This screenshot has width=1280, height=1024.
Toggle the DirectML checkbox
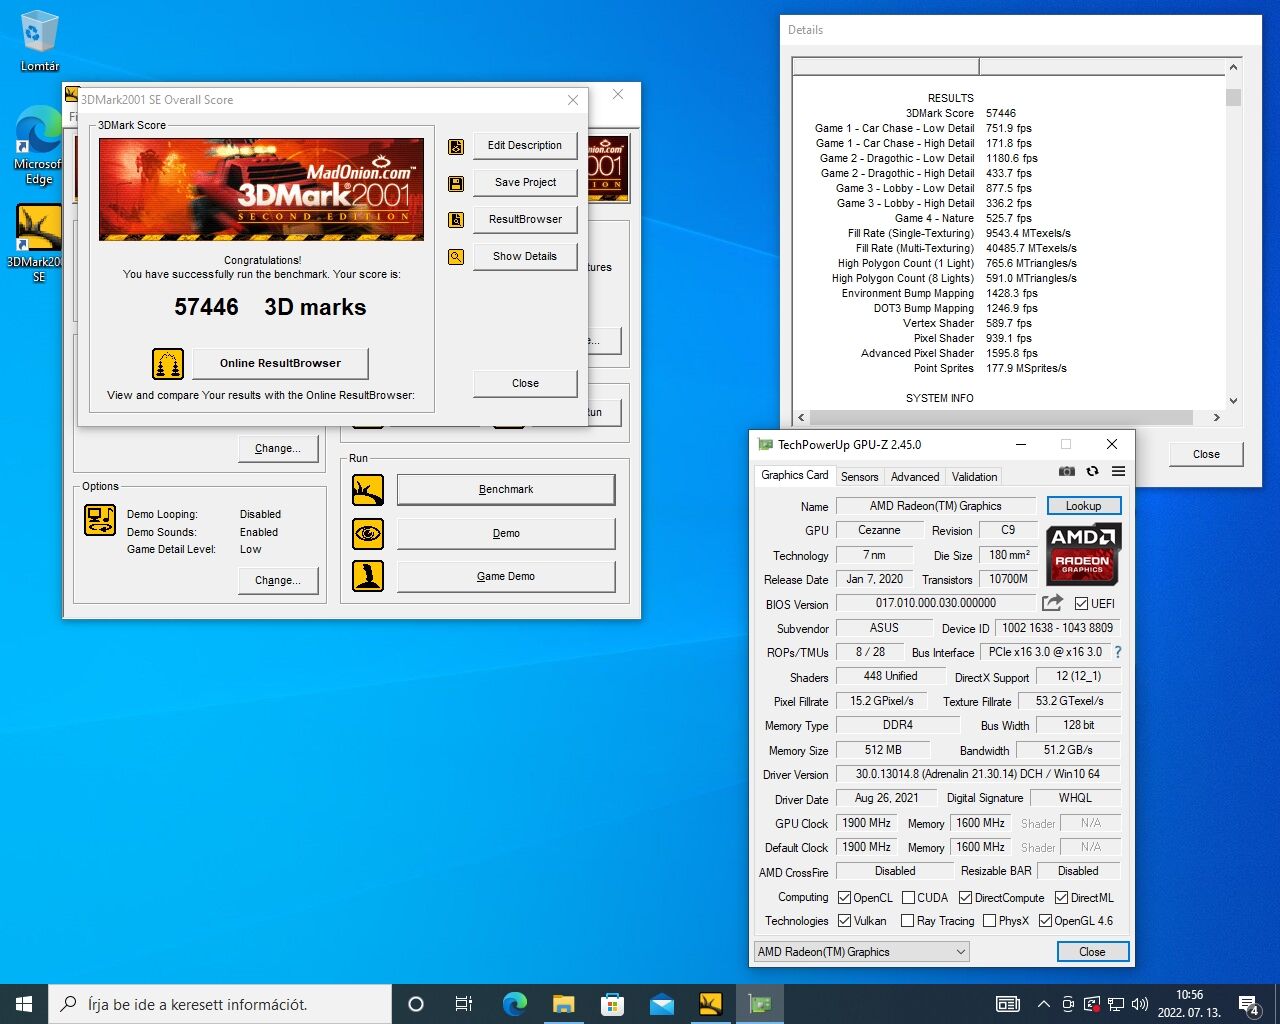coord(1061,897)
